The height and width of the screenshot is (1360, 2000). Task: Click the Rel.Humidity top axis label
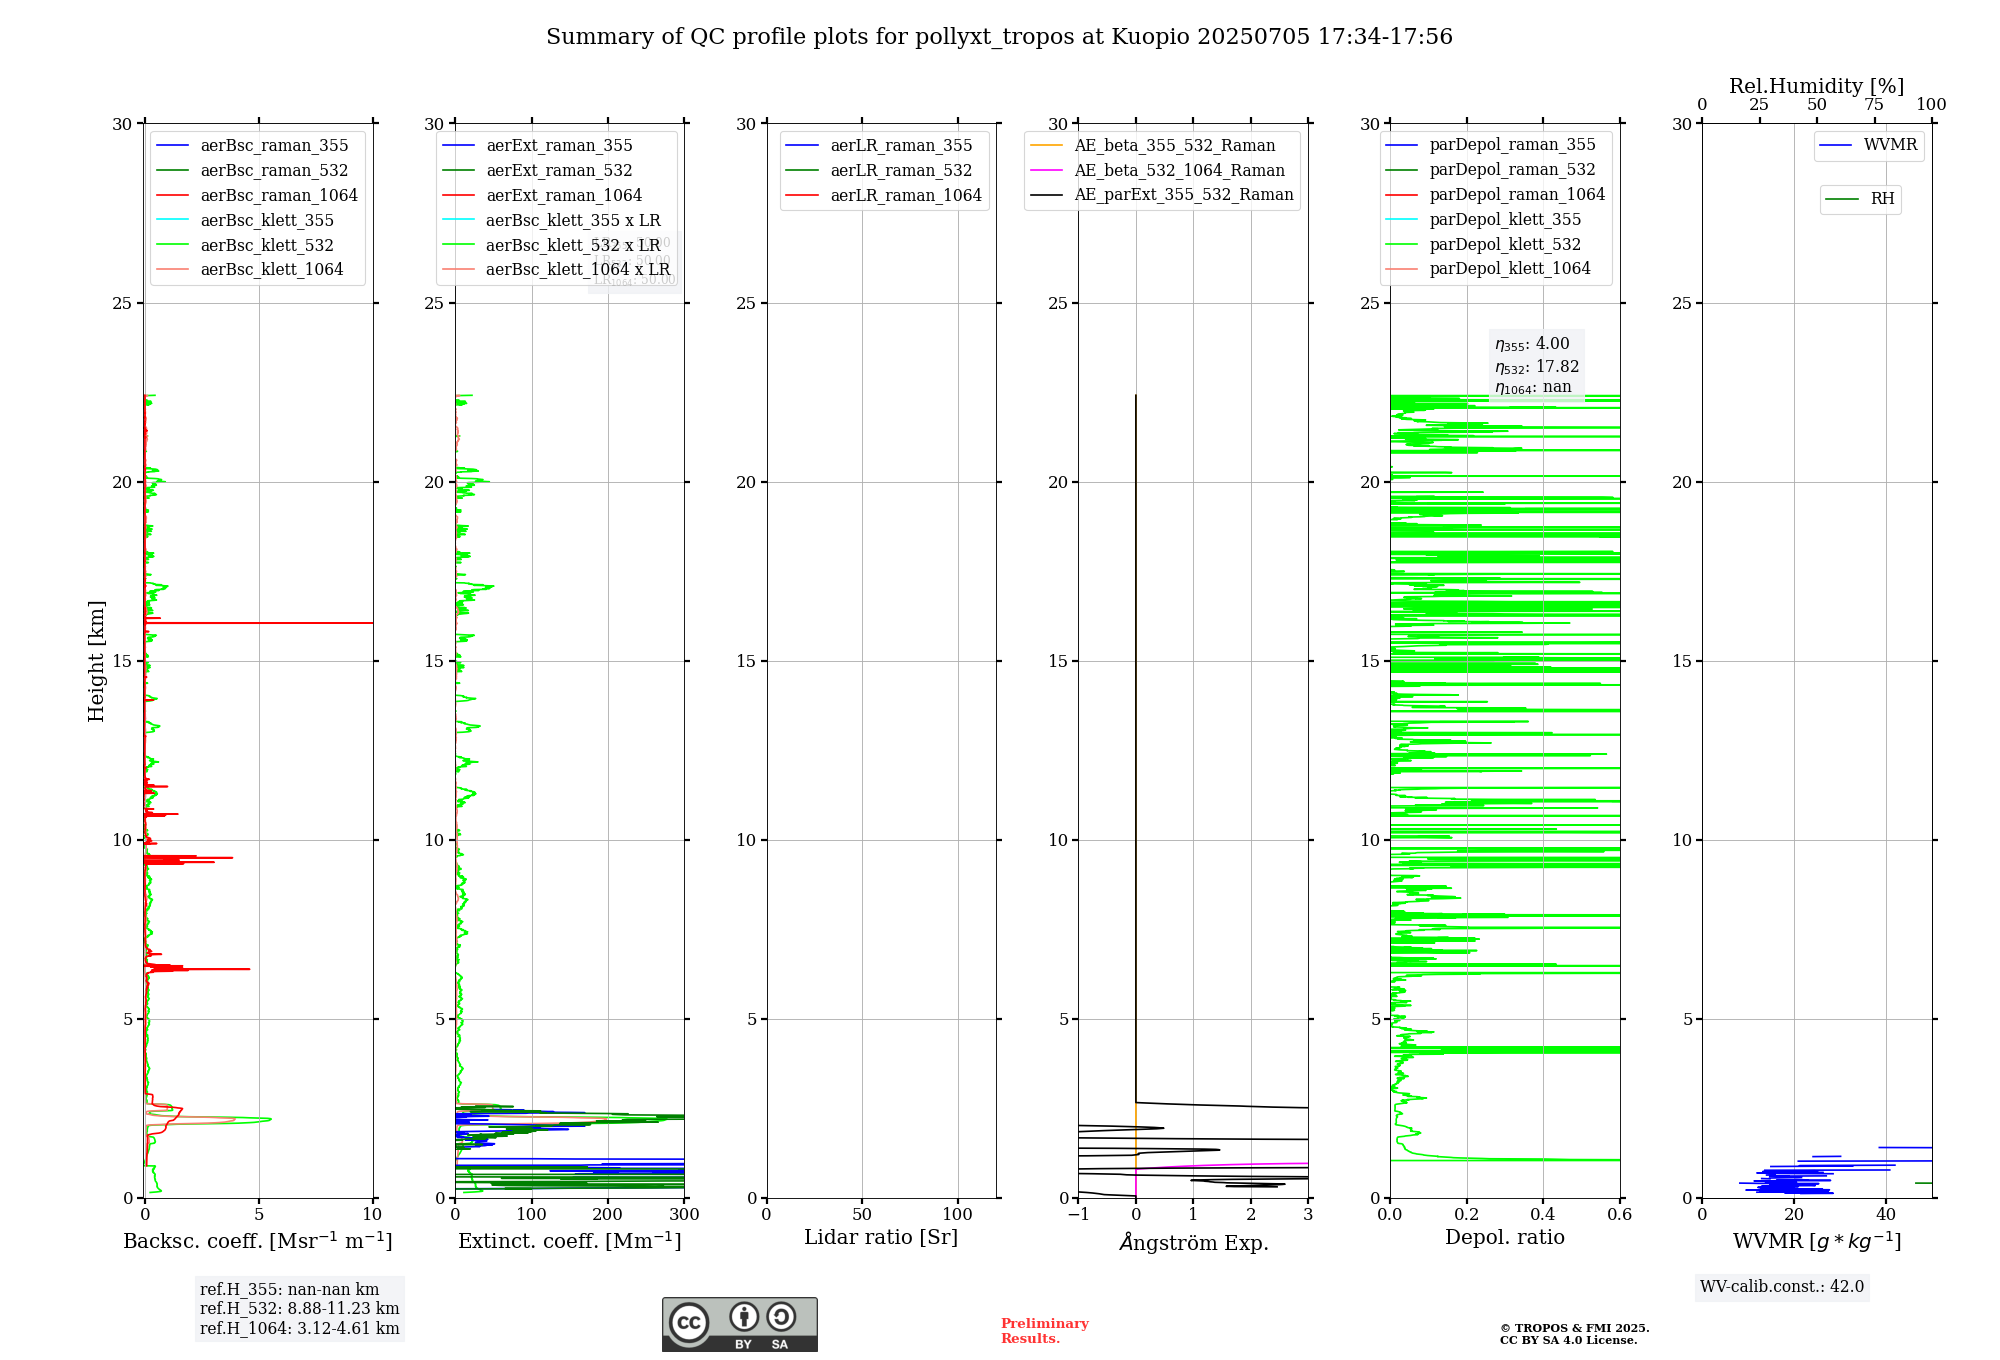1816,86
